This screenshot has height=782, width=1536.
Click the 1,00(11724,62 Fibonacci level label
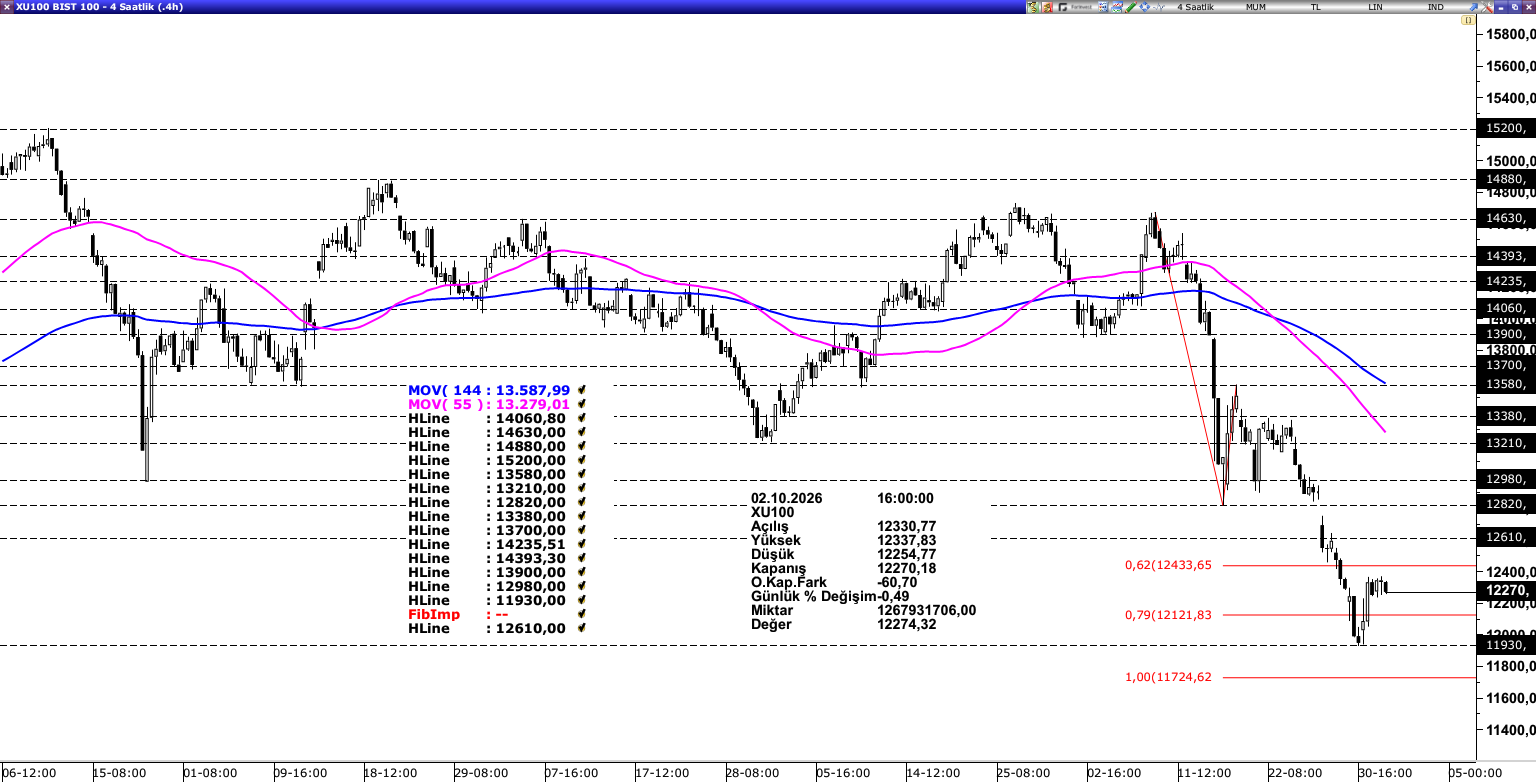pyautogui.click(x=1168, y=677)
